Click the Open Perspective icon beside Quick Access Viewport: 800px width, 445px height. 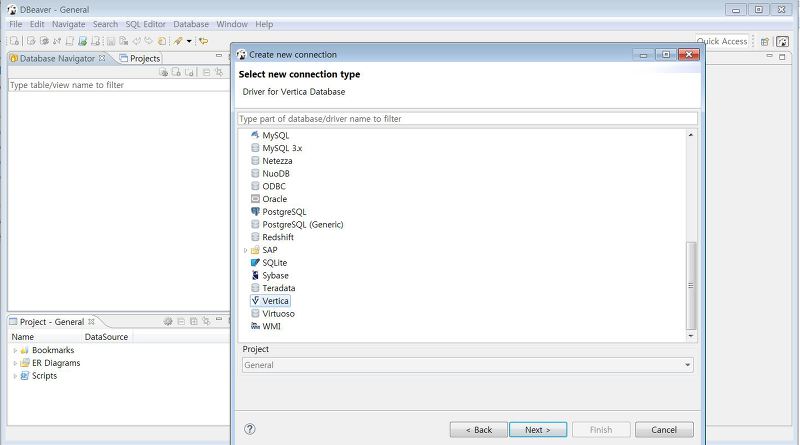click(765, 41)
